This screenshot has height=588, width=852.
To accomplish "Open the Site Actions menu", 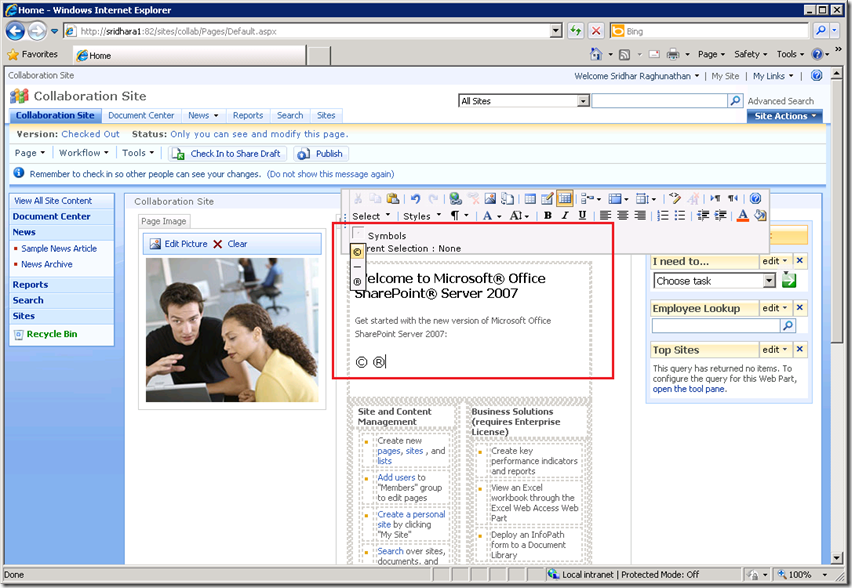I will pyautogui.click(x=784, y=116).
